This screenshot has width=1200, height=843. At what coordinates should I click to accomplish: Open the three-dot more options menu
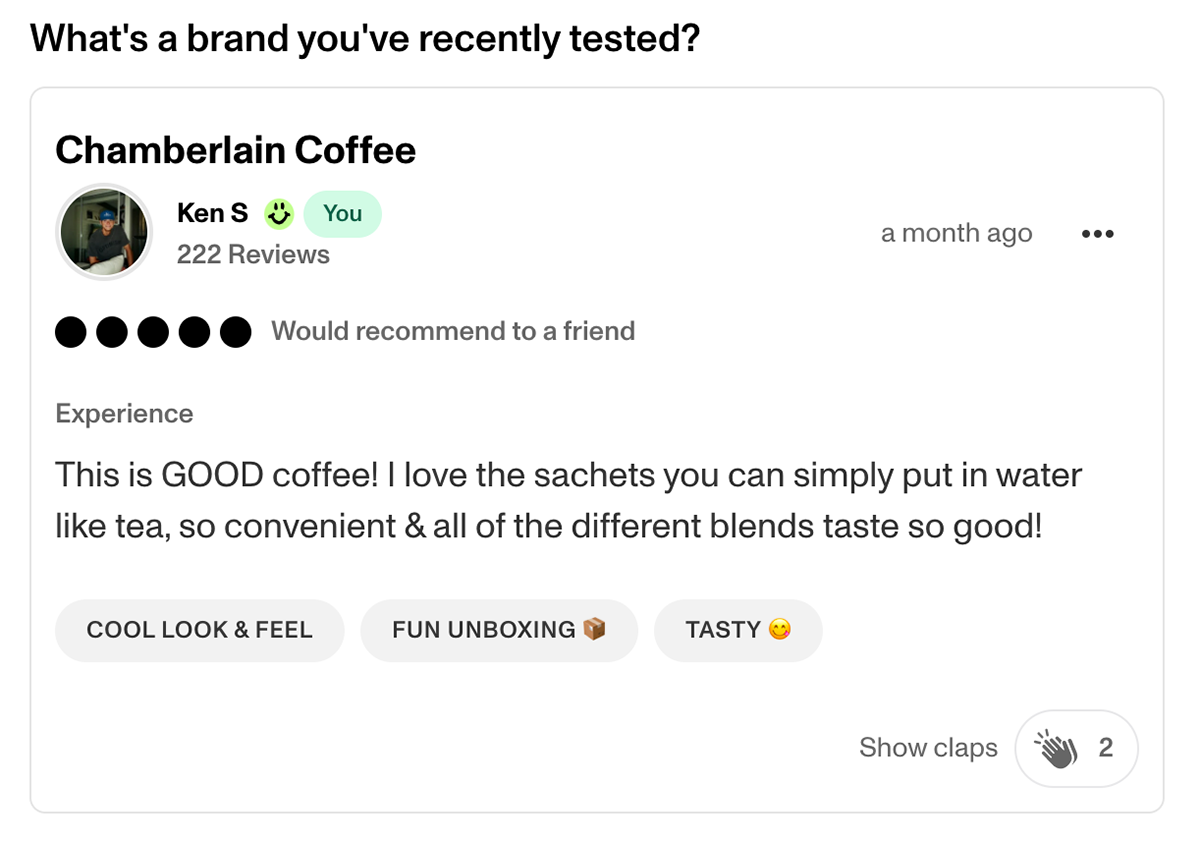pos(1097,234)
